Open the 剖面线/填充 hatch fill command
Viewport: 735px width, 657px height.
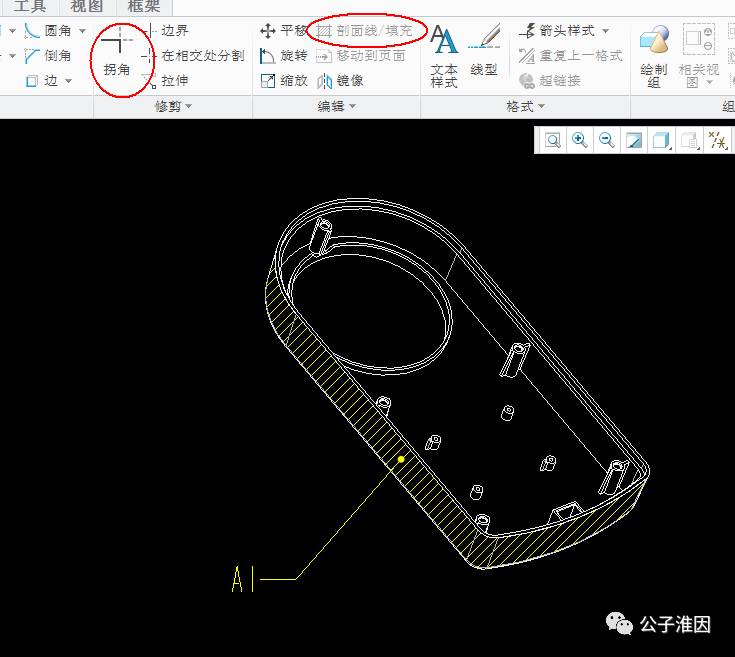point(365,31)
